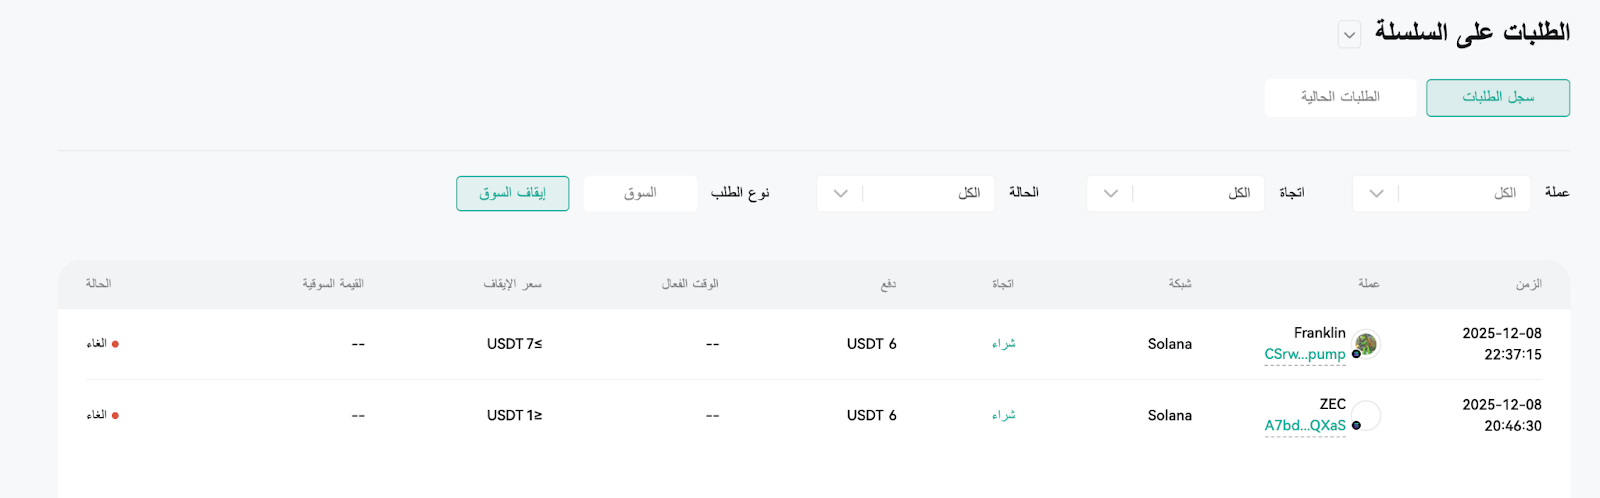Open the الحالة status dropdown
The height and width of the screenshot is (498, 1600).
pos(905,193)
